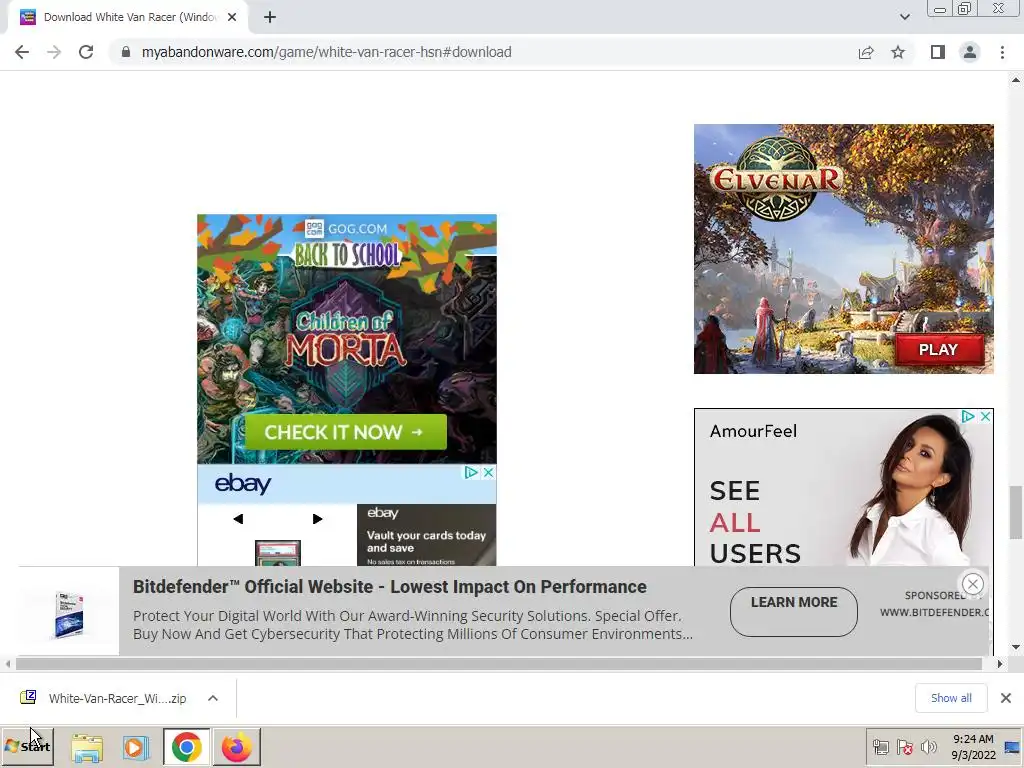Viewport: 1024px width, 768px height.
Task: Click the scroll down arrow
Action: point(1016,647)
